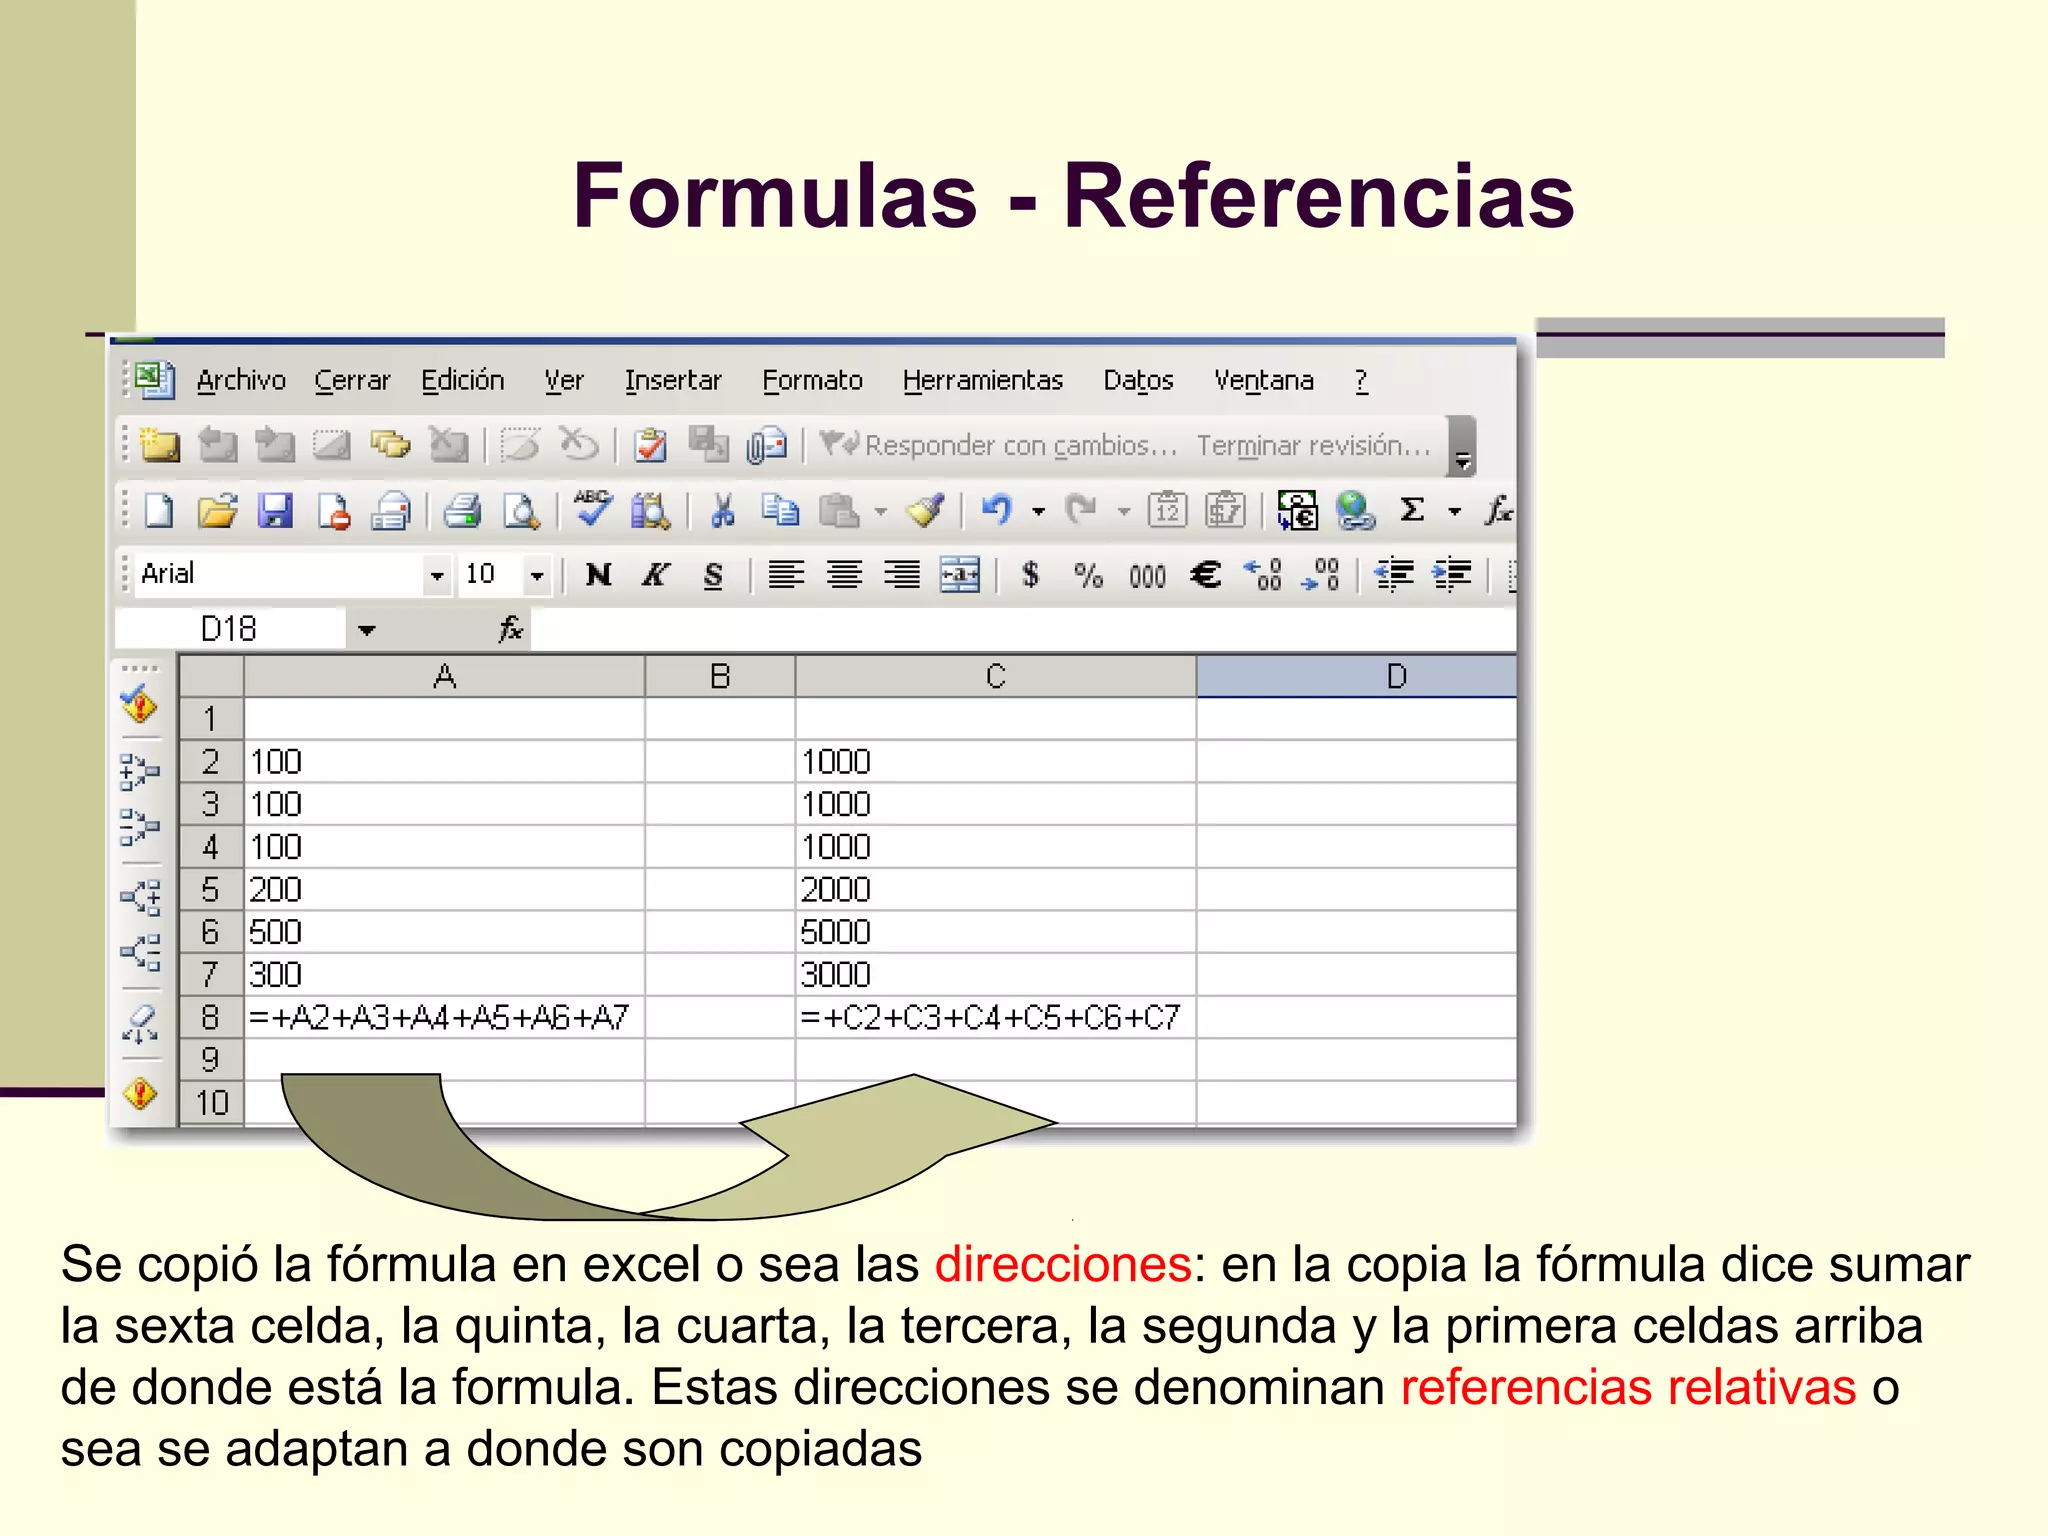Viewport: 2048px width, 1536px height.
Task: Open the Herramientas menu
Action: (x=982, y=381)
